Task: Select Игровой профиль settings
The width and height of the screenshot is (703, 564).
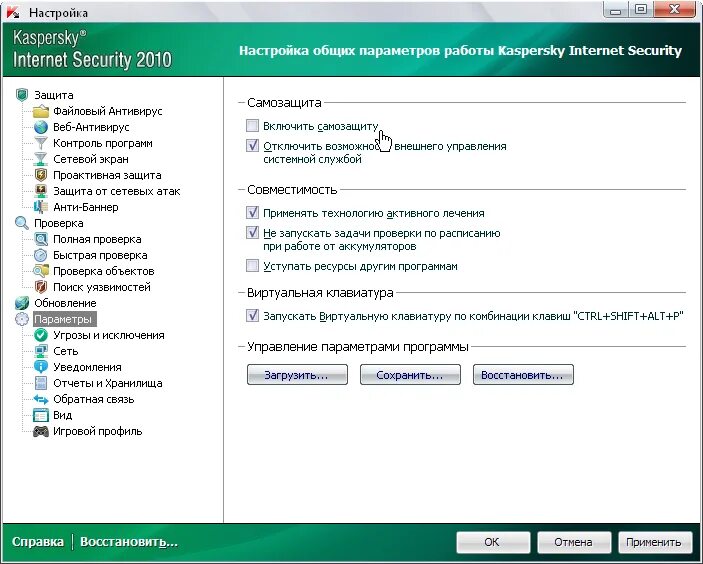Action: [97, 431]
